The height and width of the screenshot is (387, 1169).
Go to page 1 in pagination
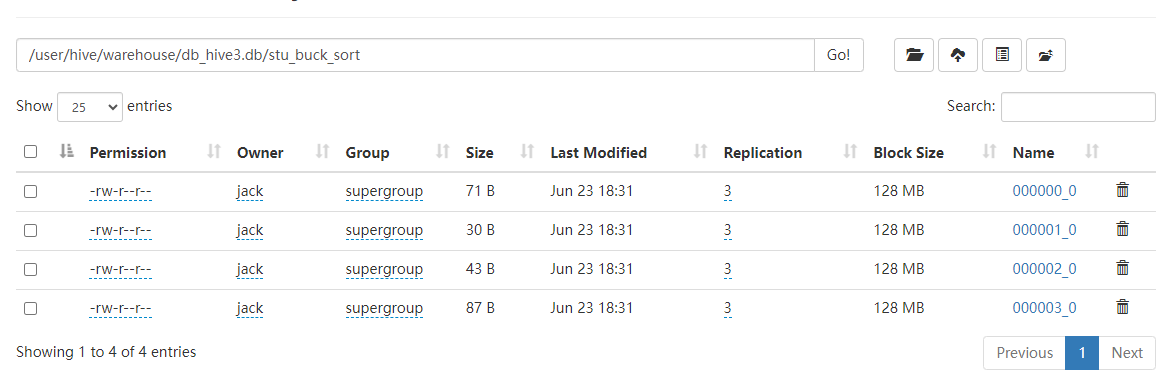point(1082,353)
